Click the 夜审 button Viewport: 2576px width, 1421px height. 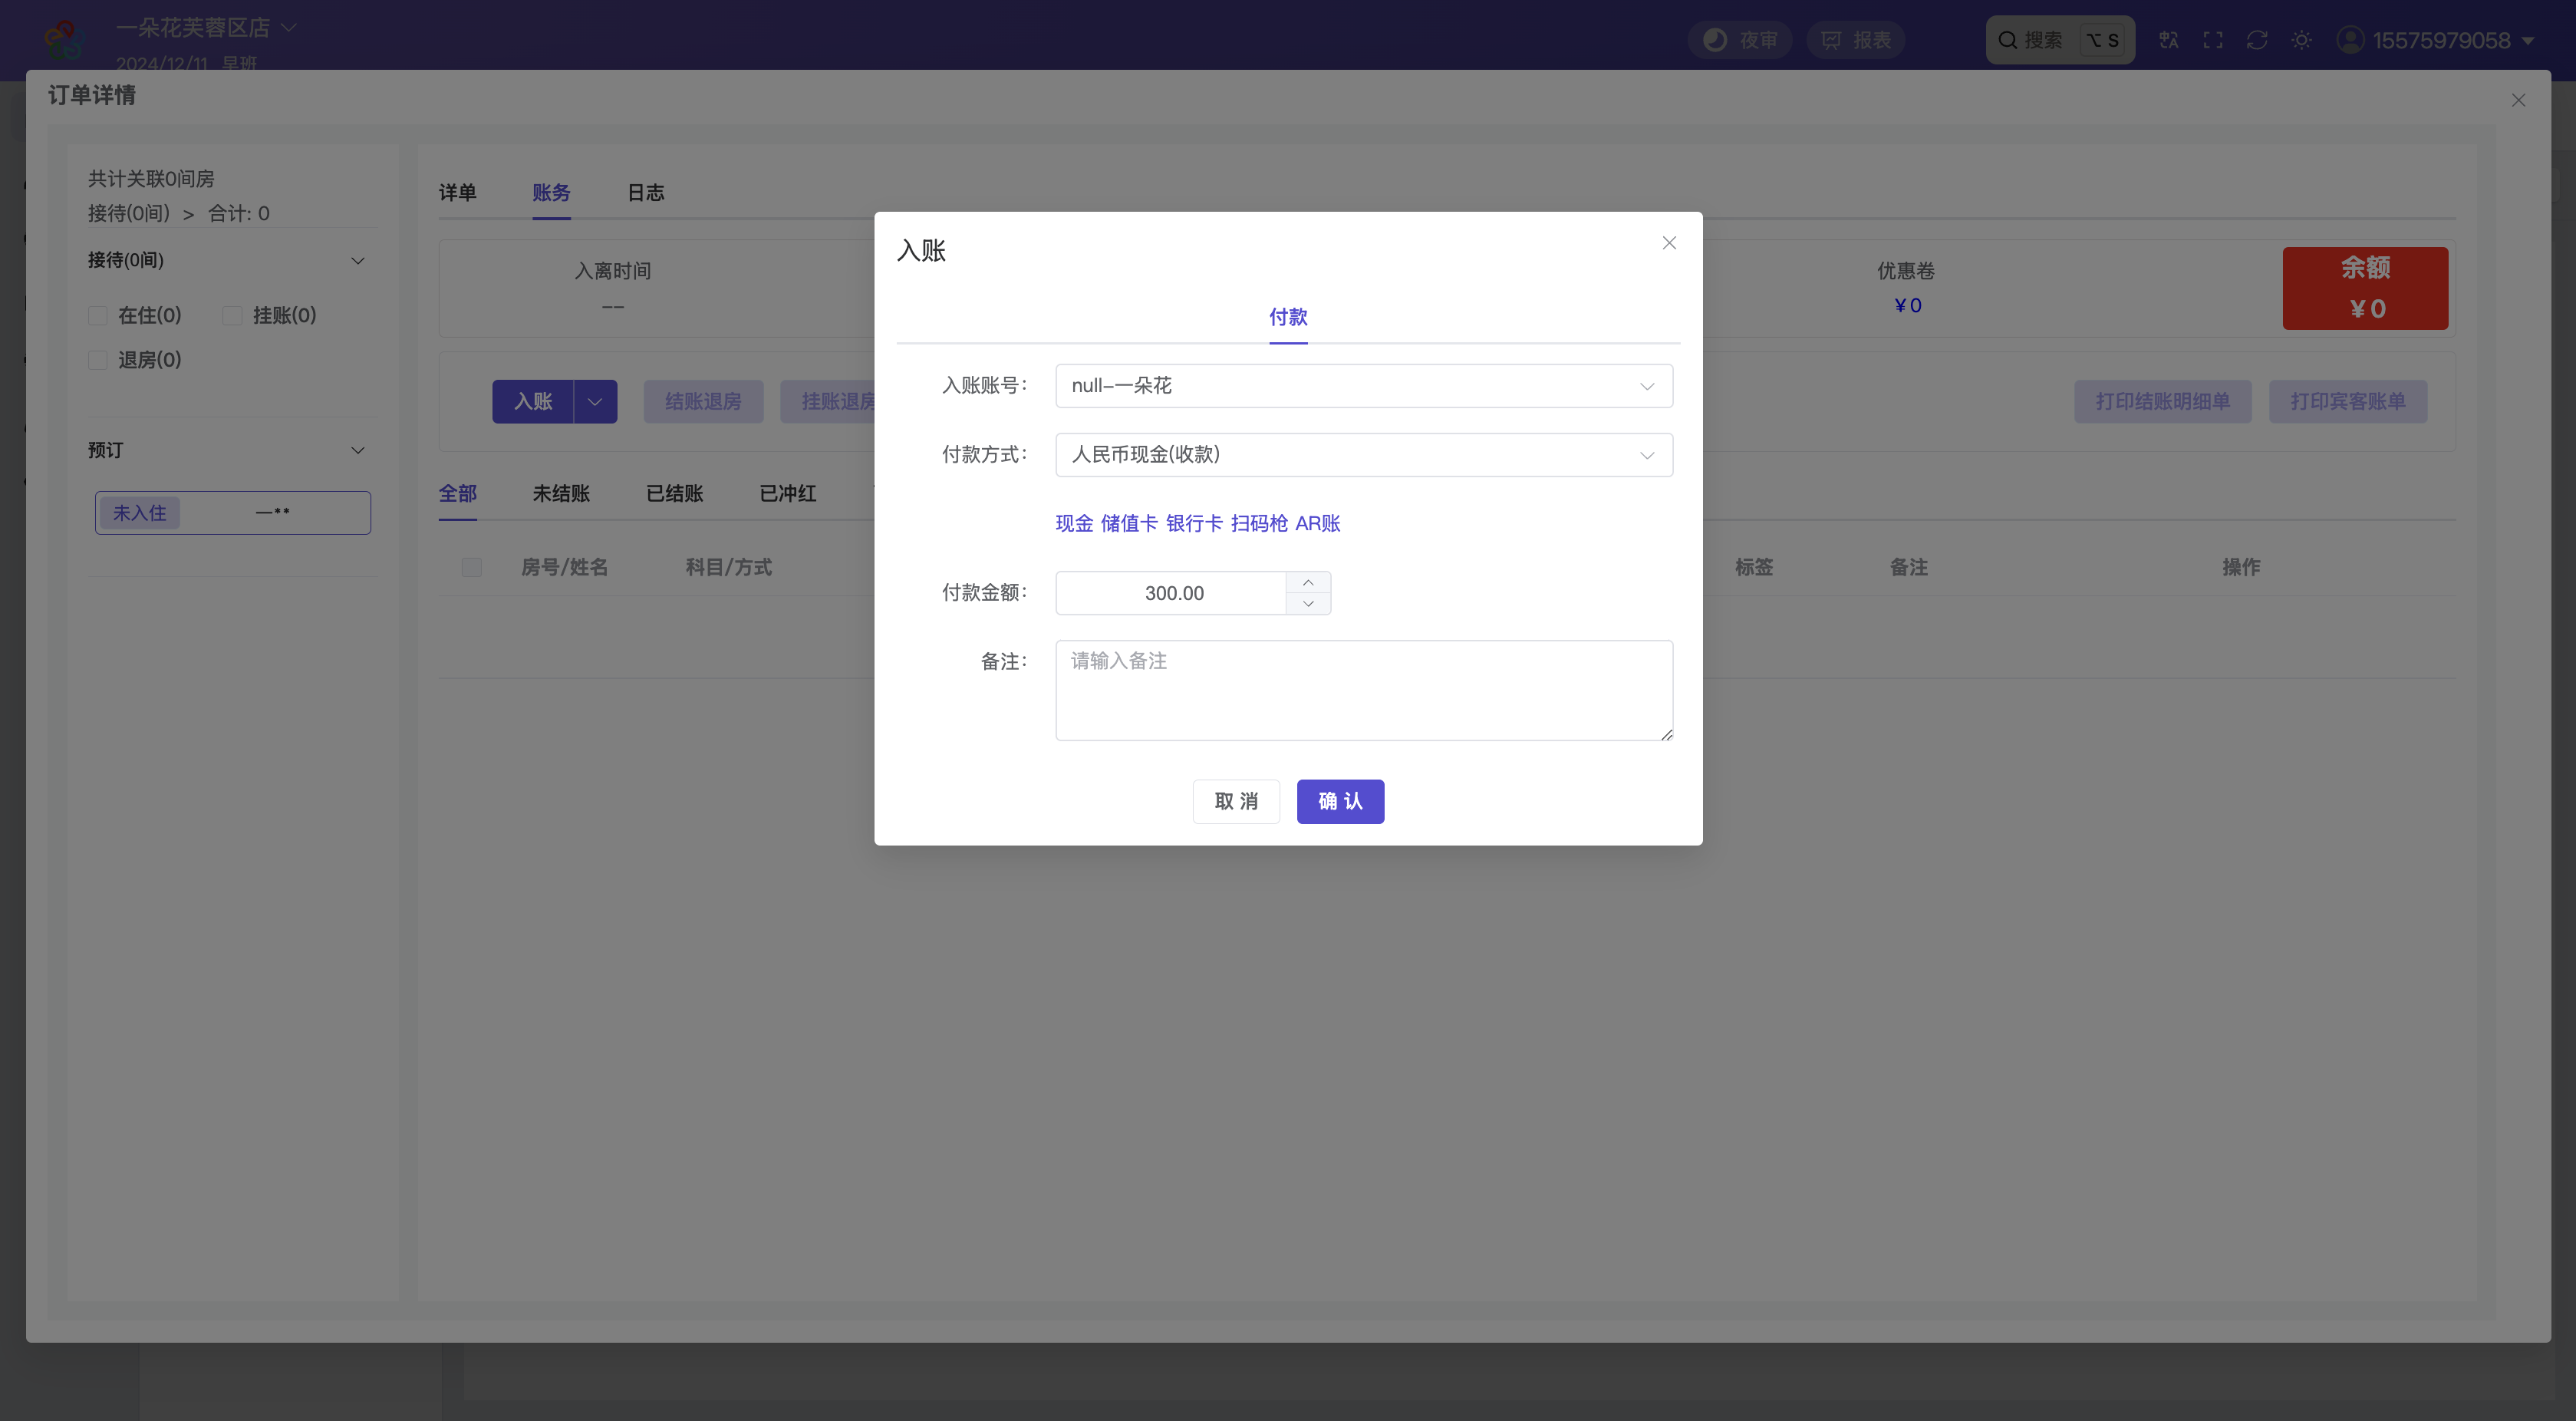click(x=1740, y=40)
